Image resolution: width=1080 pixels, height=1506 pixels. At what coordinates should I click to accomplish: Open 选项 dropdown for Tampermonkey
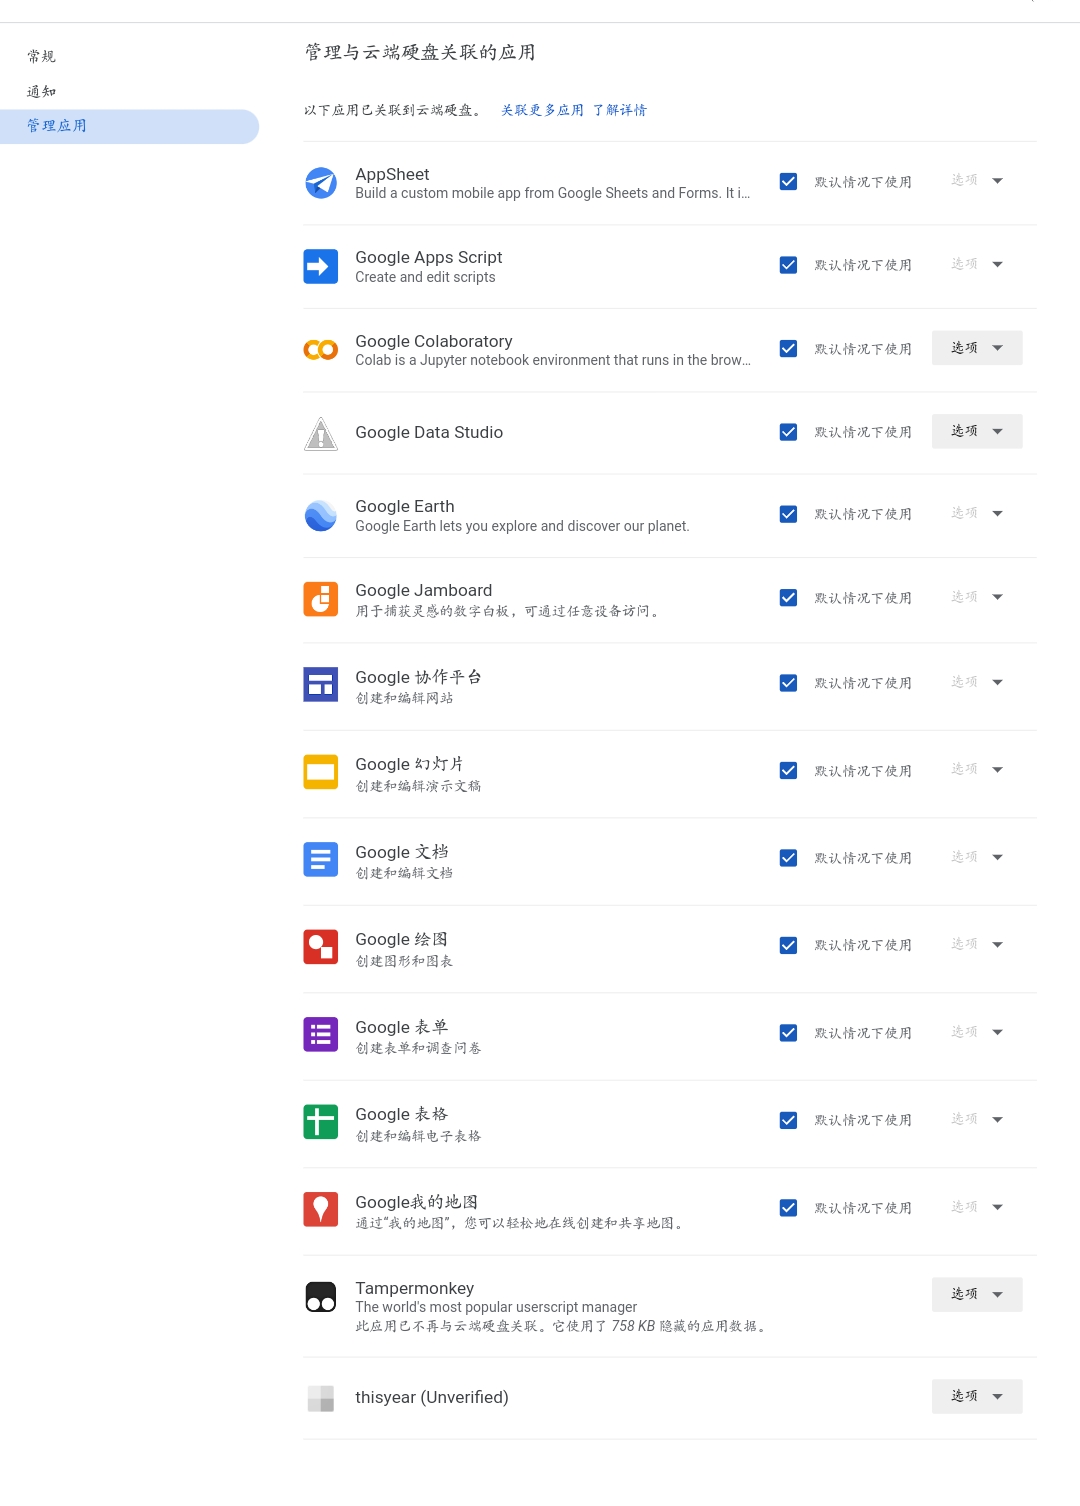(977, 1294)
